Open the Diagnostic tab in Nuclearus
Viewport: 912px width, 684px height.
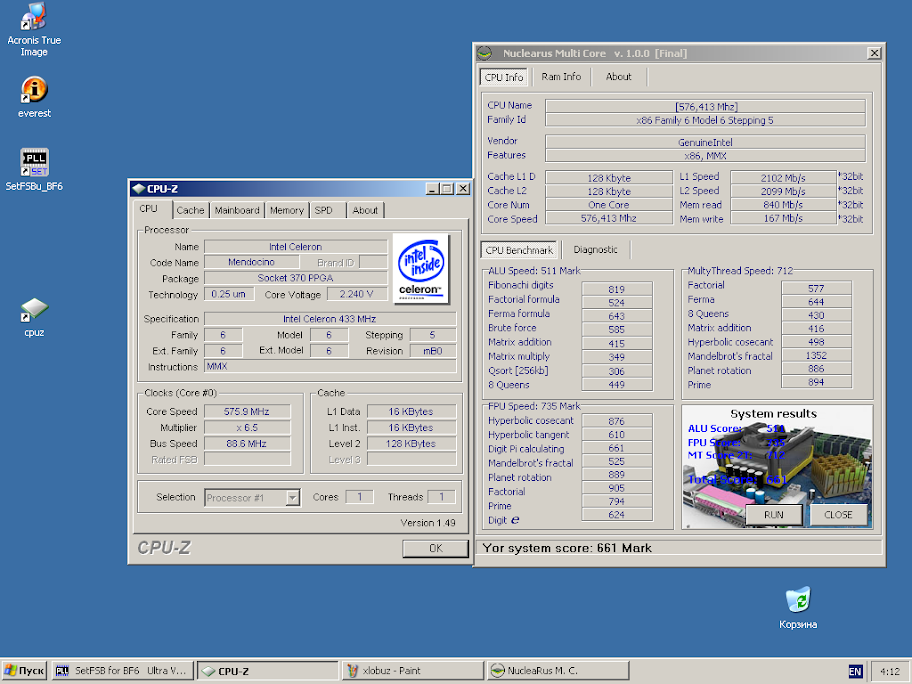click(x=596, y=250)
